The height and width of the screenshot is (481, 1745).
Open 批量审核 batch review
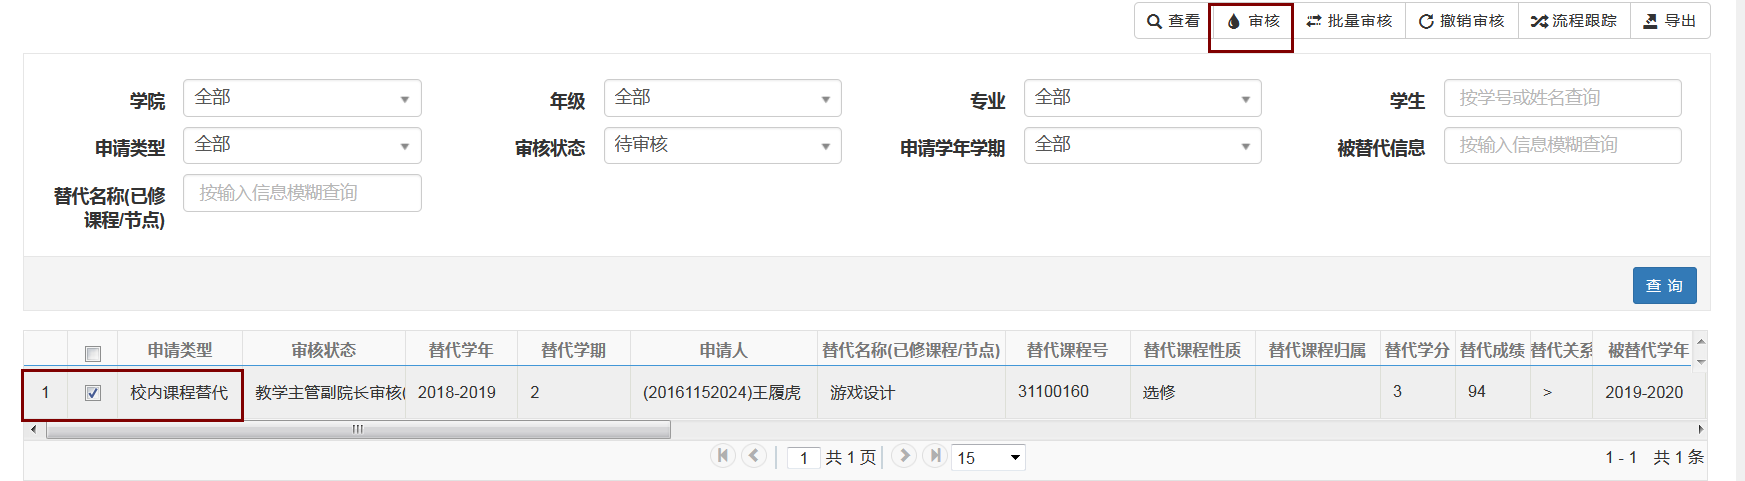point(1349,21)
